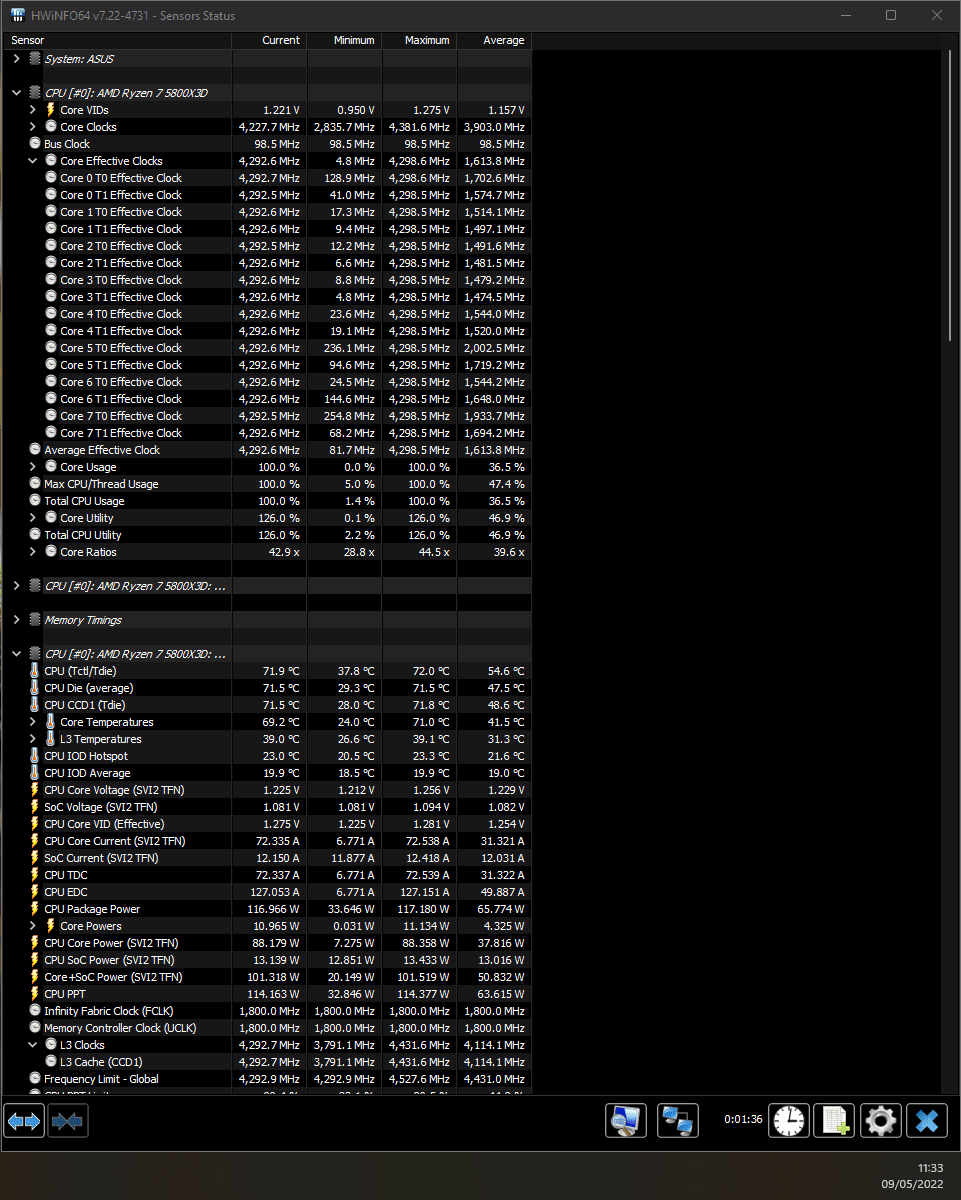Select the CPU Core VID (Effective) row
This screenshot has width=961, height=1200.
click(268, 824)
